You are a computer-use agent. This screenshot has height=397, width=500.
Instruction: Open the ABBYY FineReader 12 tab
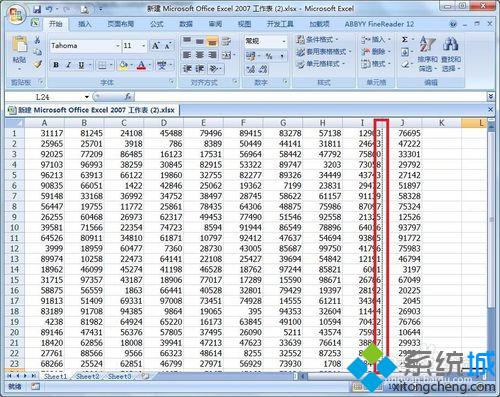pos(379,24)
